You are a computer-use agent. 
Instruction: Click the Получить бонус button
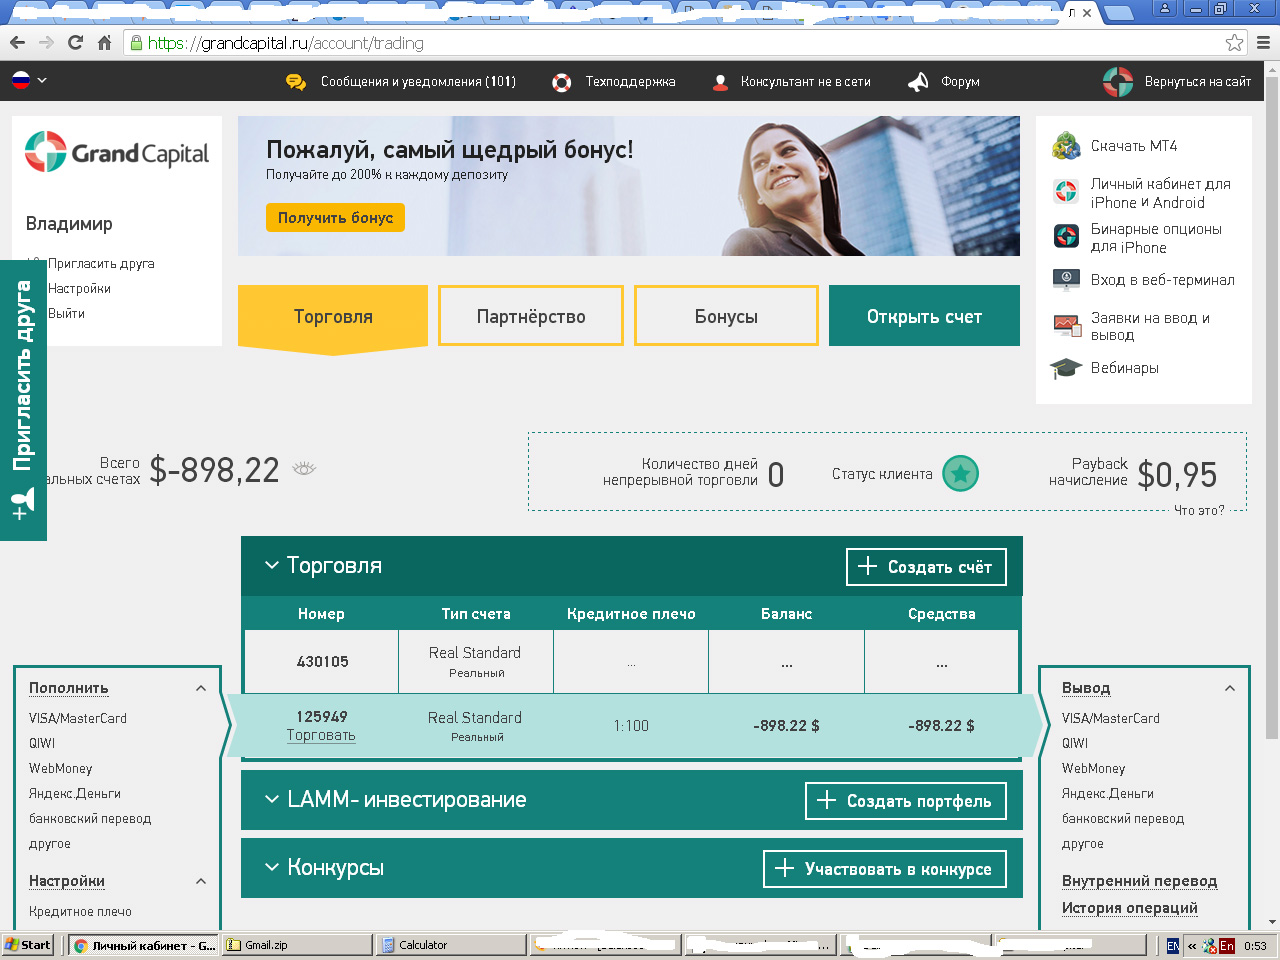tap(335, 217)
